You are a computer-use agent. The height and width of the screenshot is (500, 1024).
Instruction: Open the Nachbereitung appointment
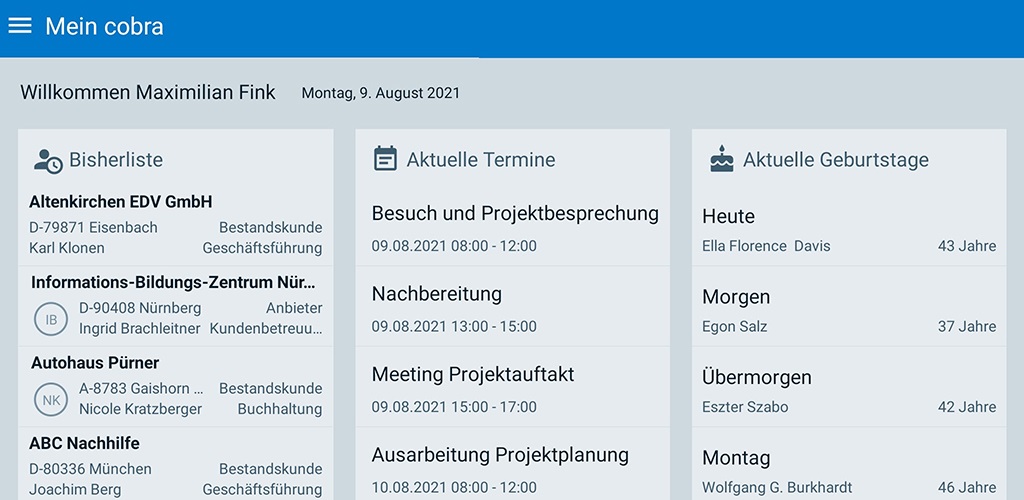click(513, 306)
